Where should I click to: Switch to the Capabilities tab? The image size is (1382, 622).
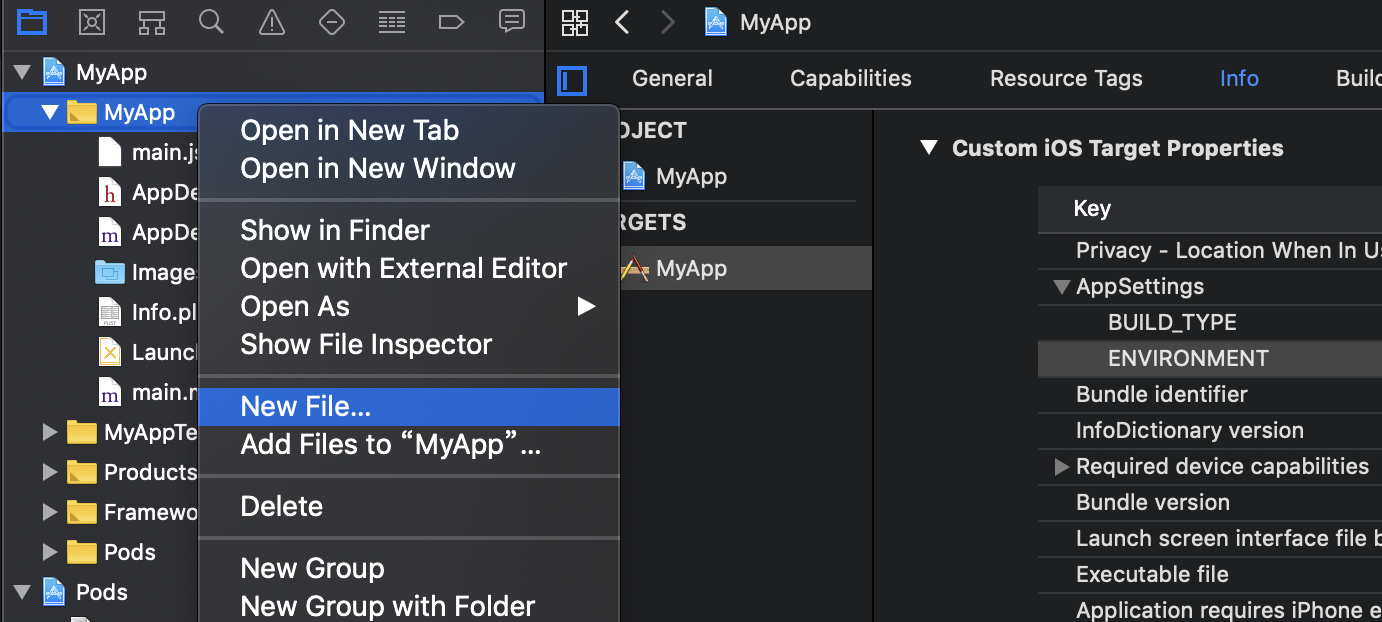850,79
